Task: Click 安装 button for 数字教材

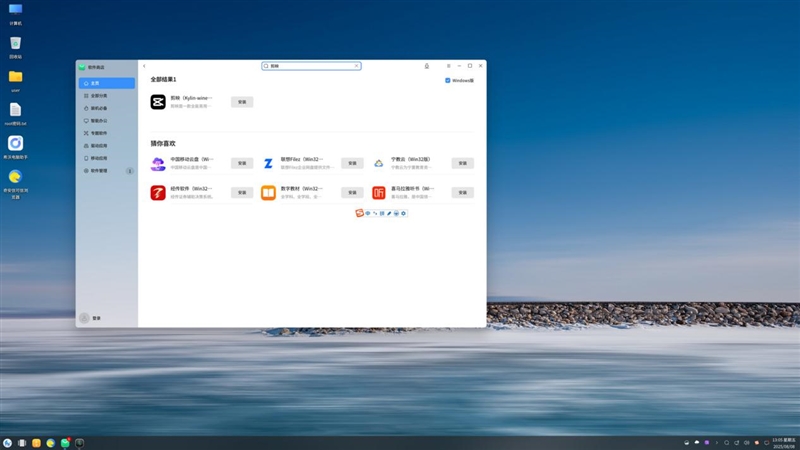Action: 352,193
